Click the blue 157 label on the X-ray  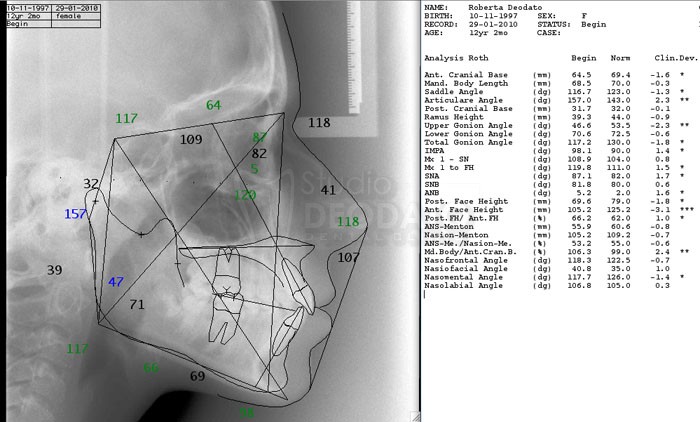(75, 214)
